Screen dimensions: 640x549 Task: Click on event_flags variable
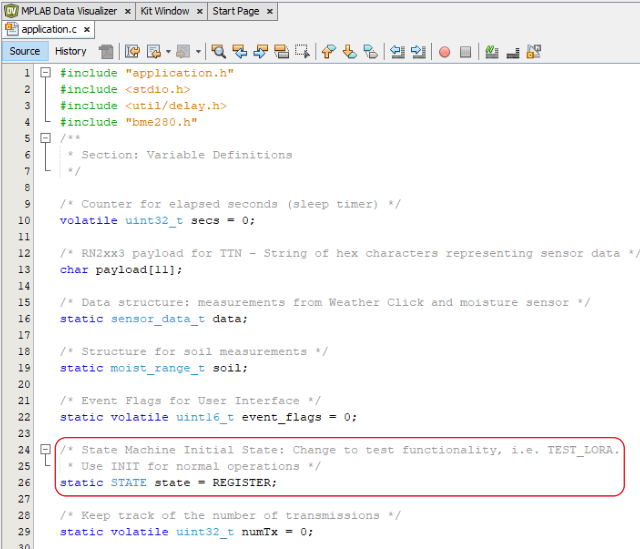[x=282, y=417]
